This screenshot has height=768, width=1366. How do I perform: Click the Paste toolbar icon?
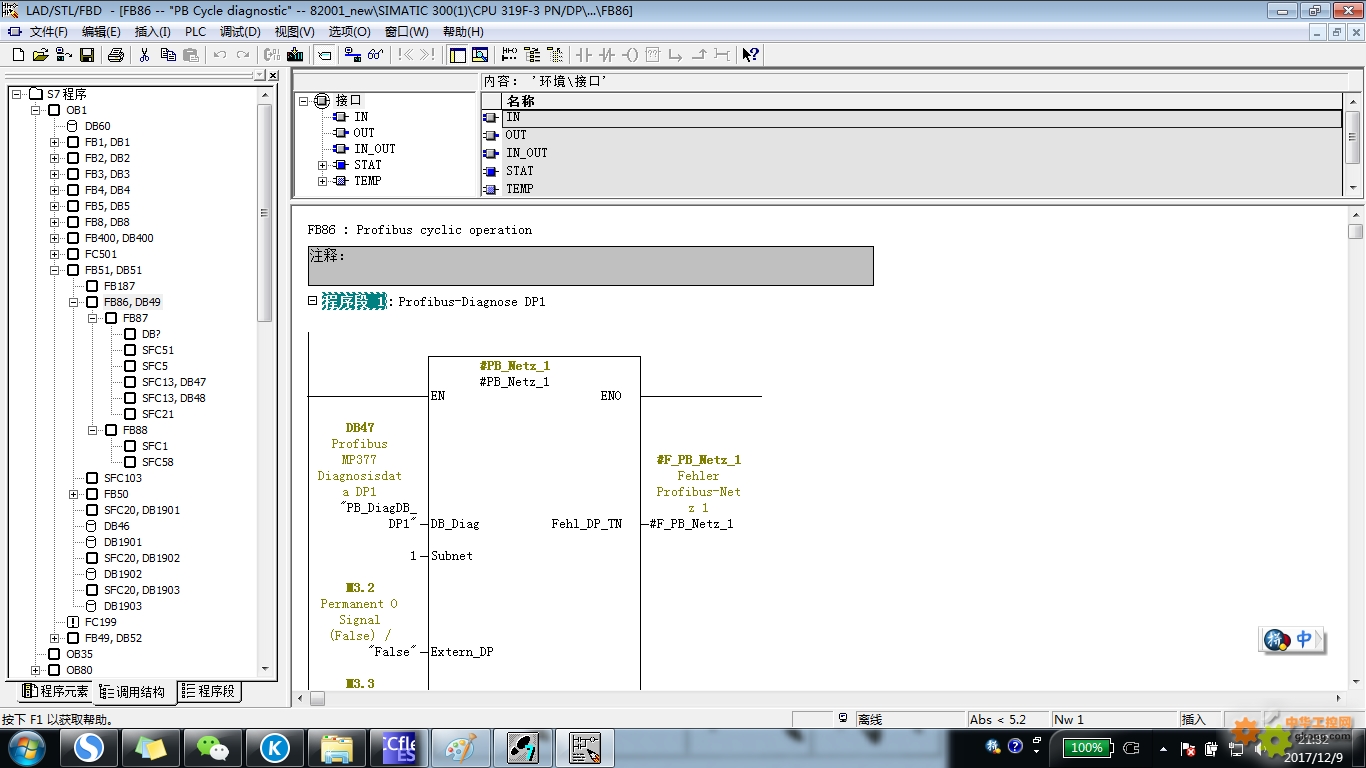point(191,55)
